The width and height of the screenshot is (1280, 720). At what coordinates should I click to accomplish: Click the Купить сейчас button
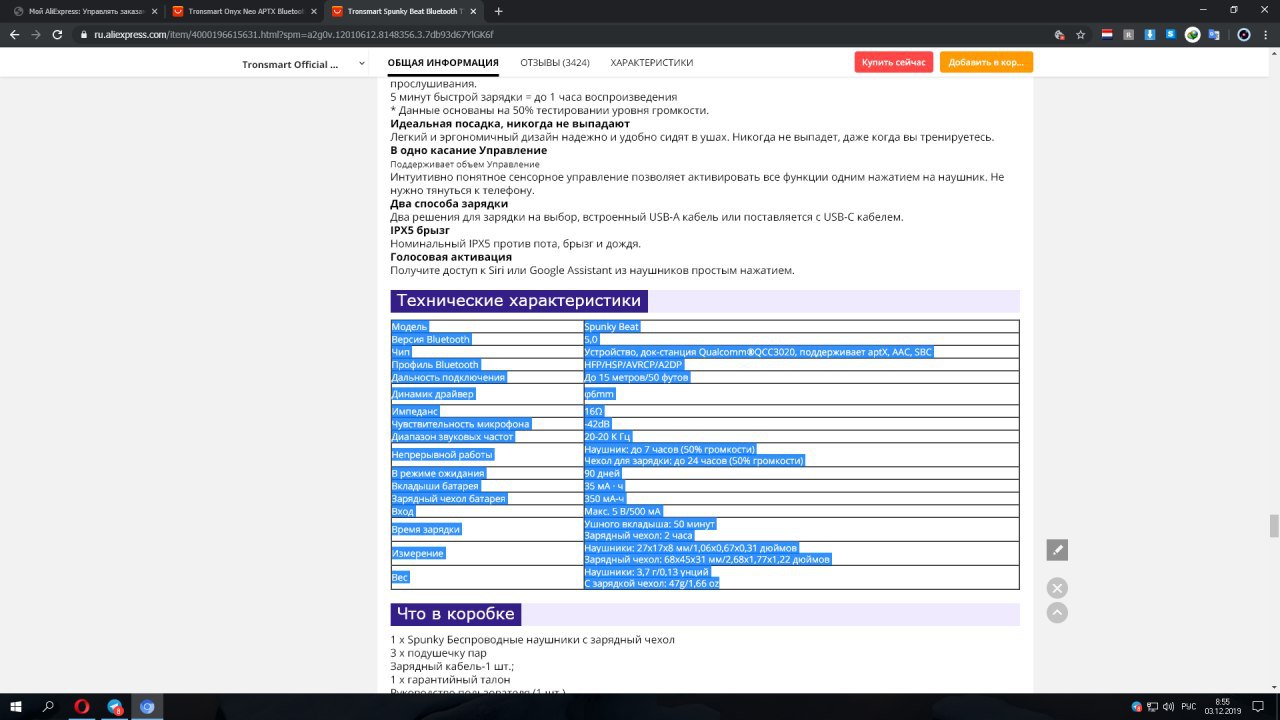click(x=894, y=62)
